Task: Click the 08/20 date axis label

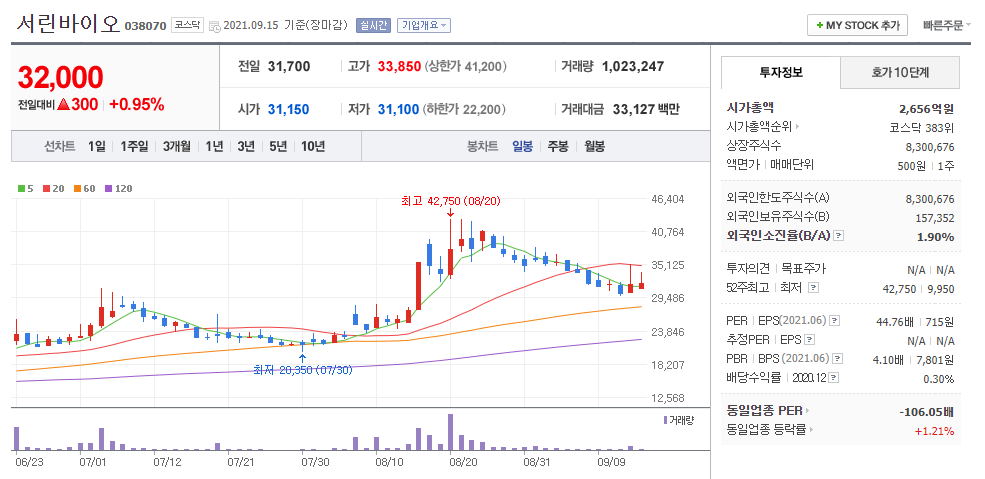Action: pyautogui.click(x=463, y=462)
